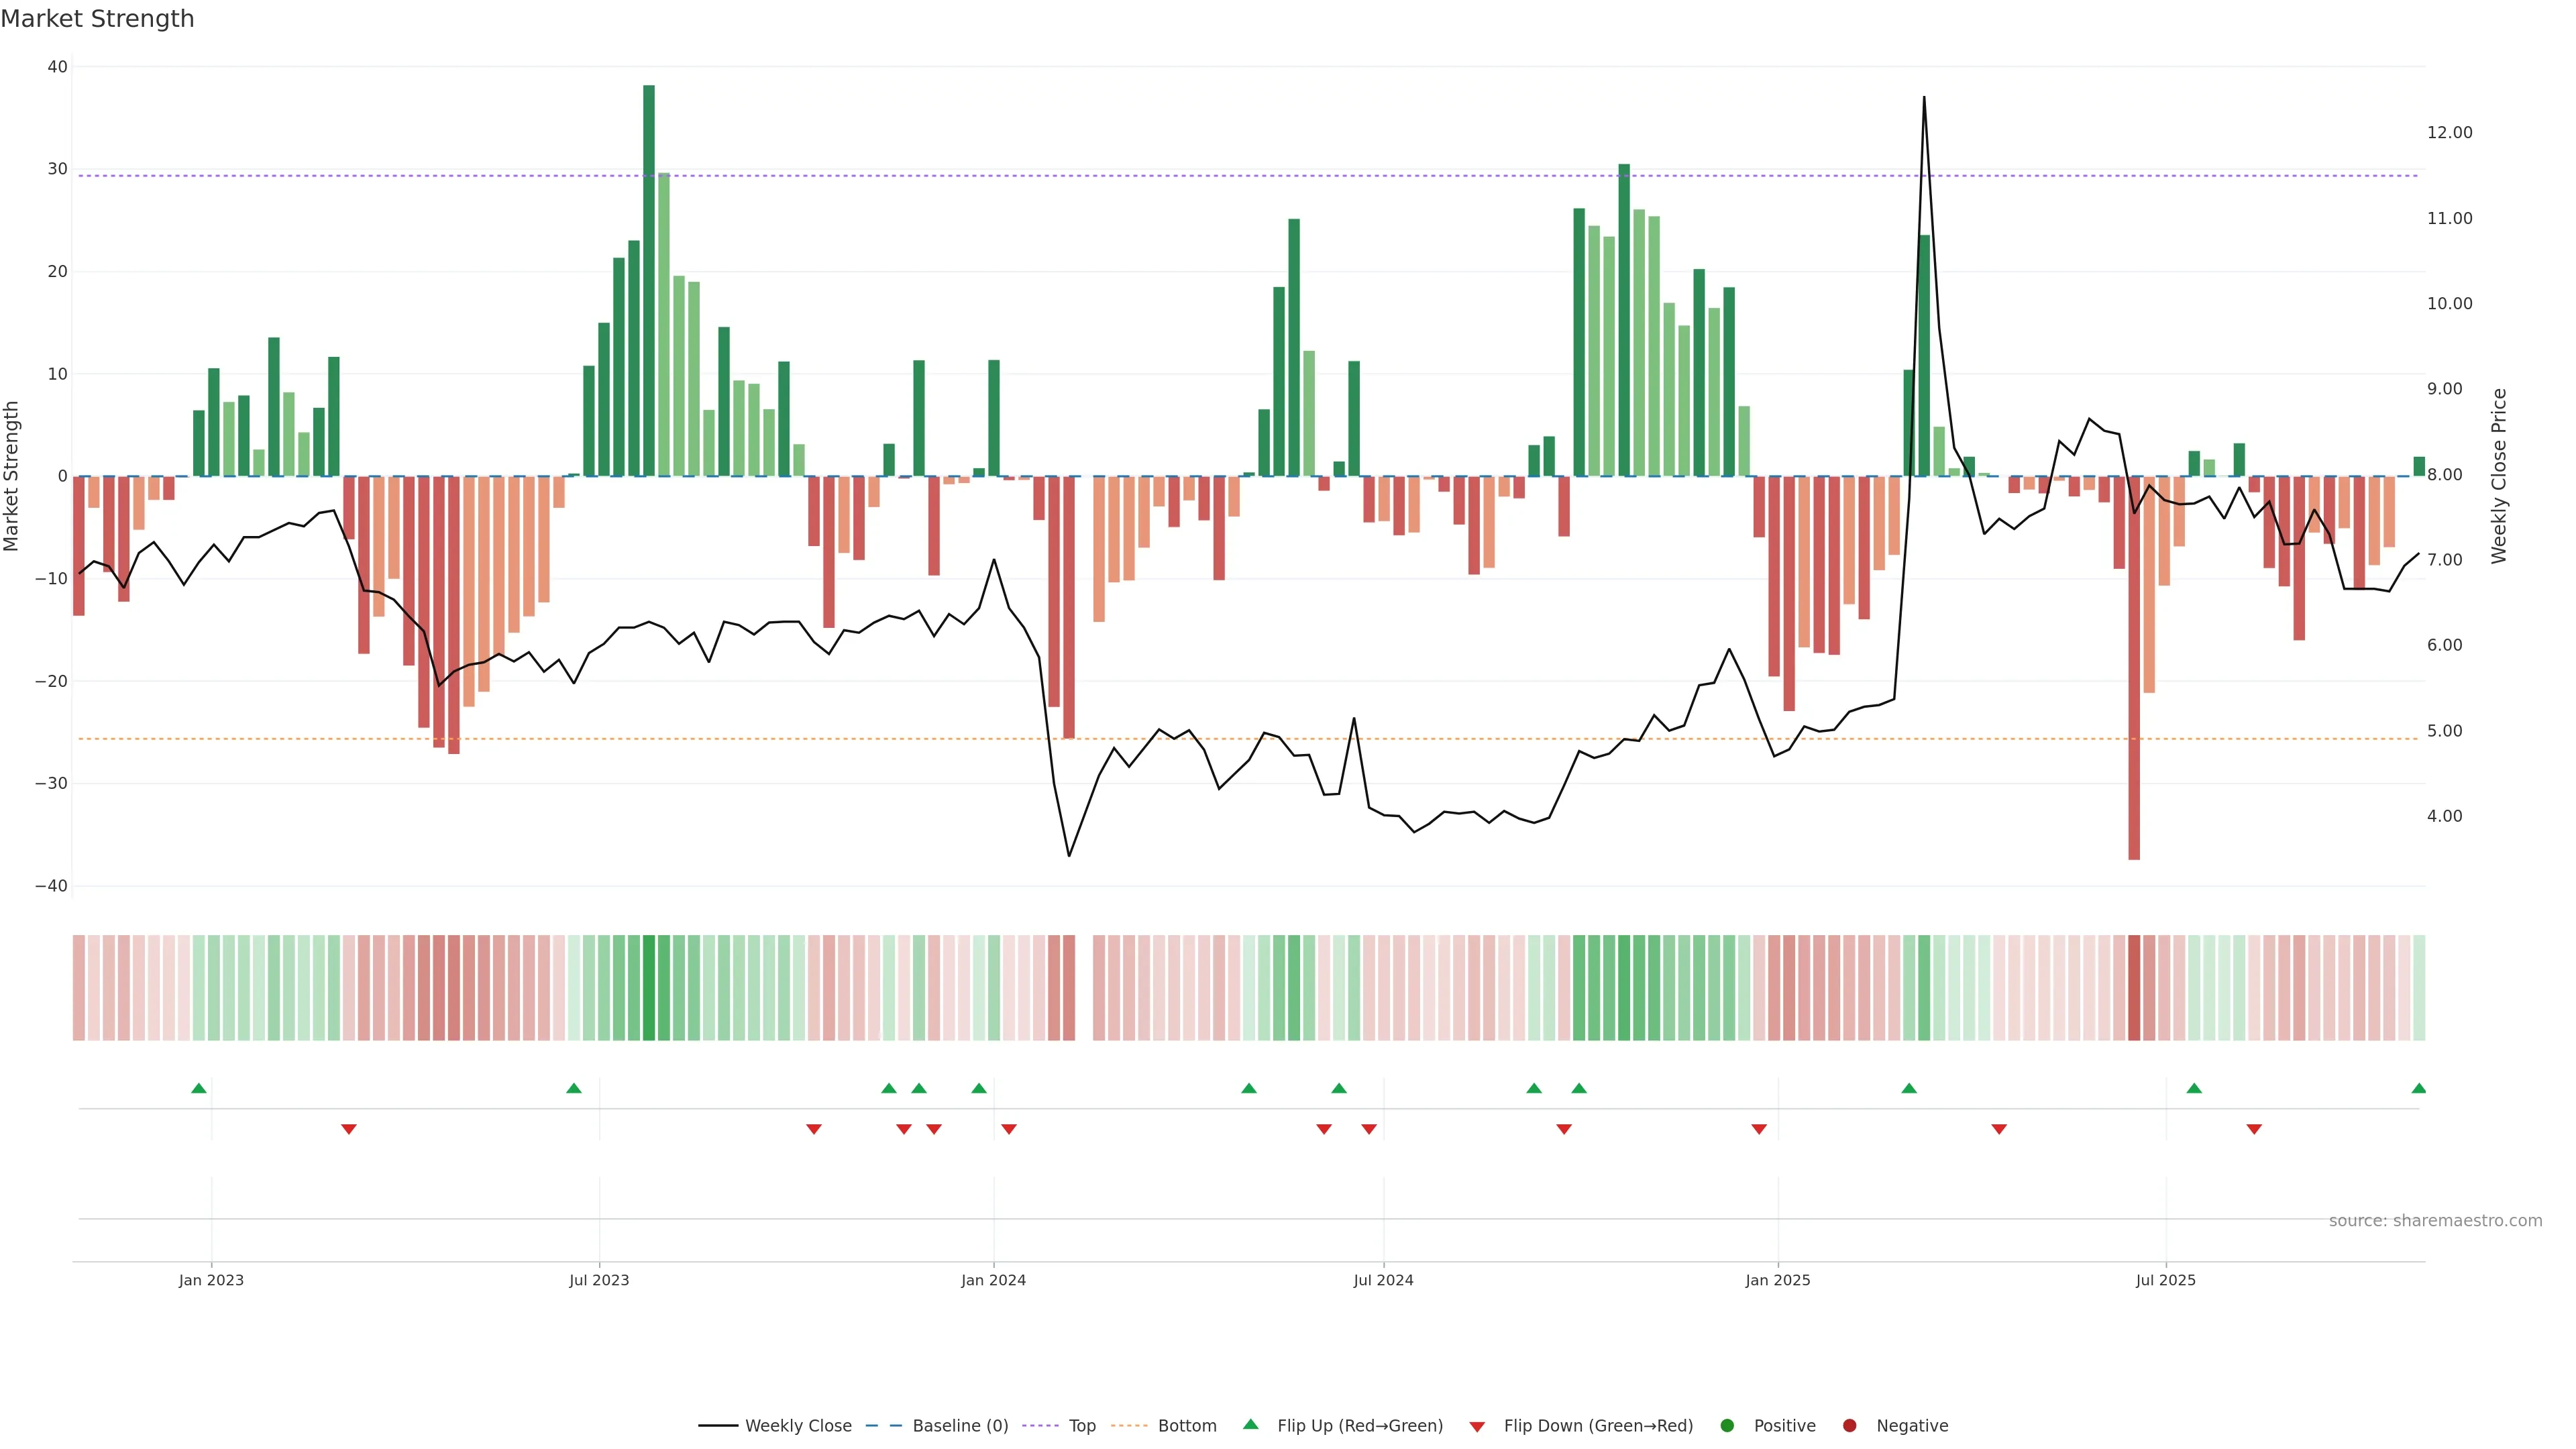Image resolution: width=2576 pixels, height=1449 pixels.
Task: Click the green Positive circle legend icon
Action: tap(1727, 1425)
